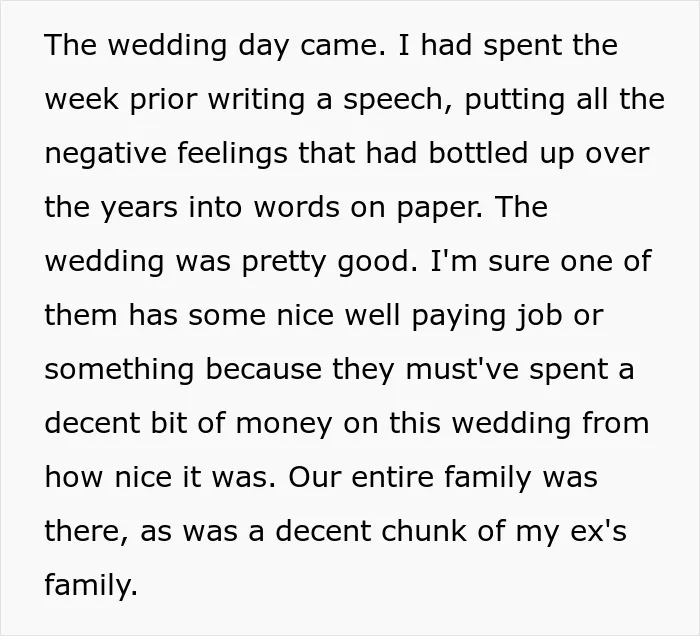
Task: Click the phrase "negative feelings"
Action: 166,154
